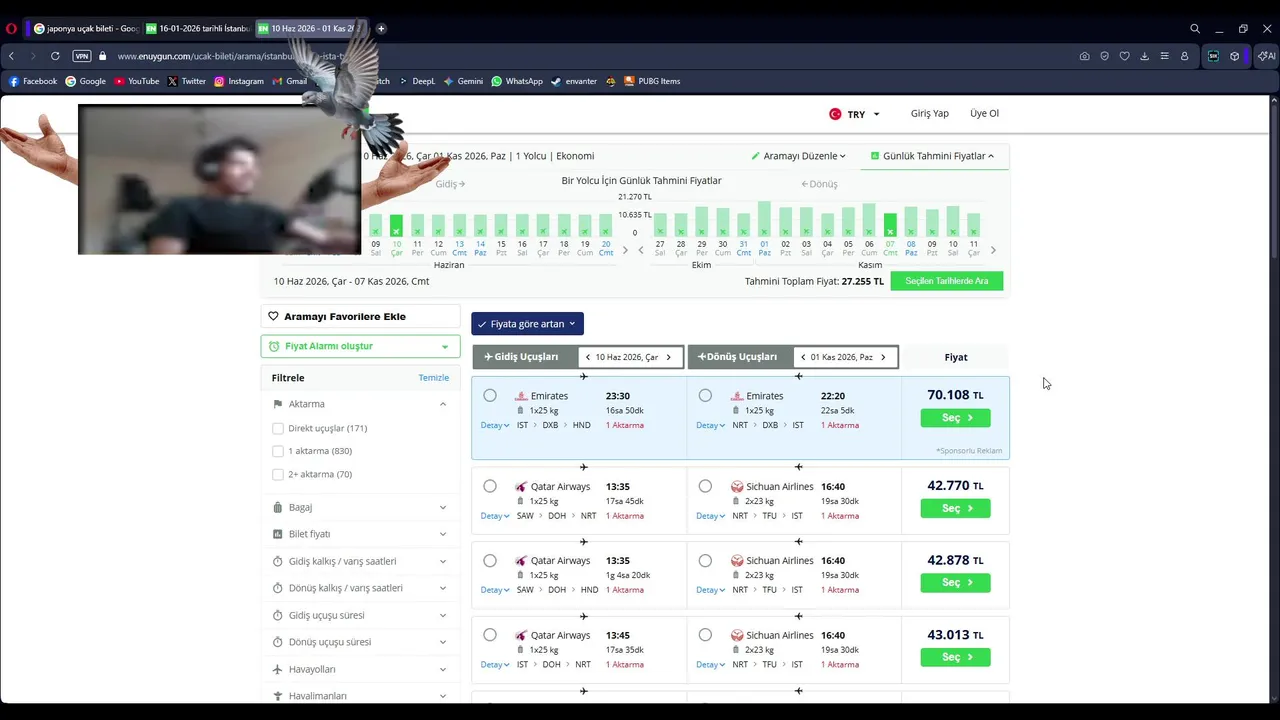The image size is (1280, 720).
Task: Take a snapshot with the camera icon
Action: click(1084, 56)
